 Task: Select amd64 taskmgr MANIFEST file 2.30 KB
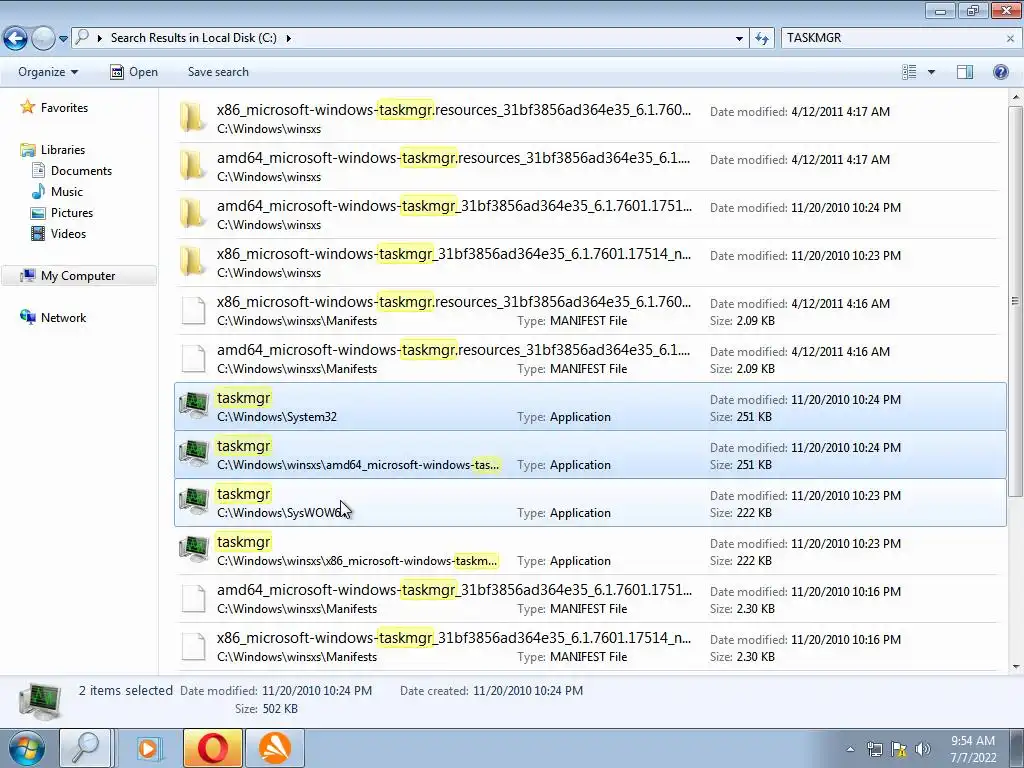point(590,598)
